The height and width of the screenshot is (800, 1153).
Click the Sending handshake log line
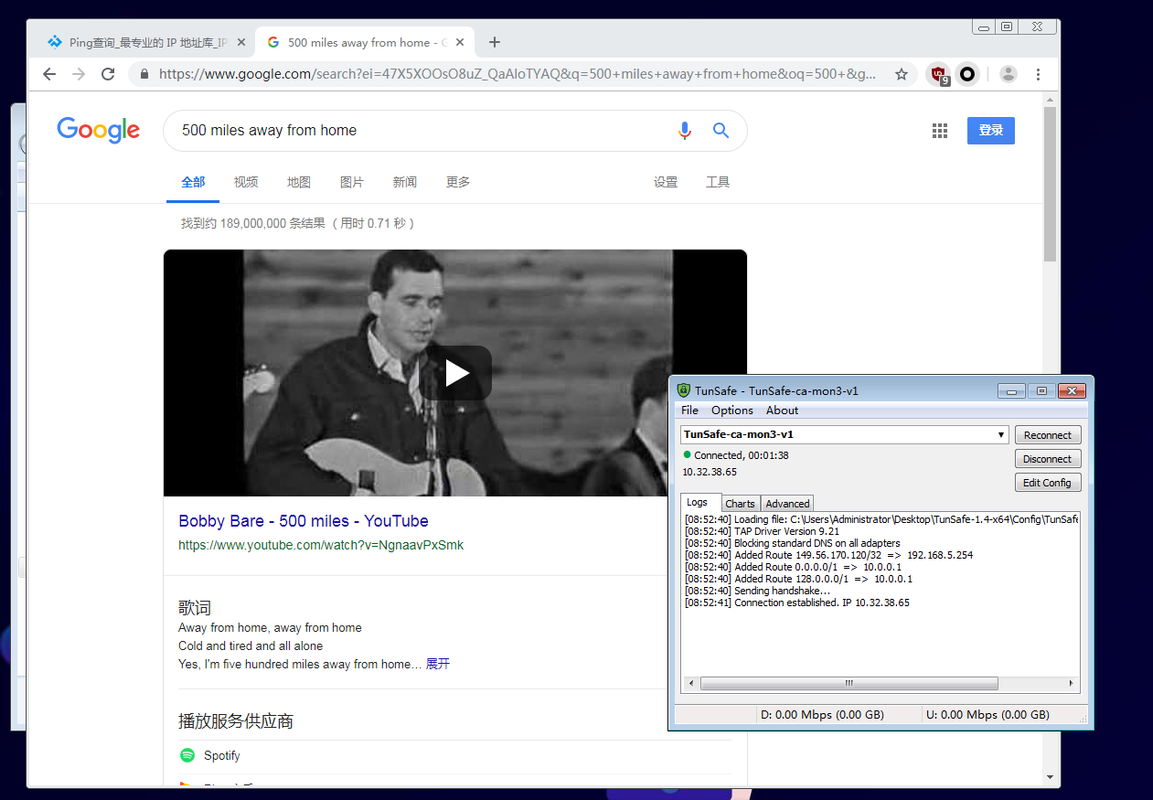[757, 590]
